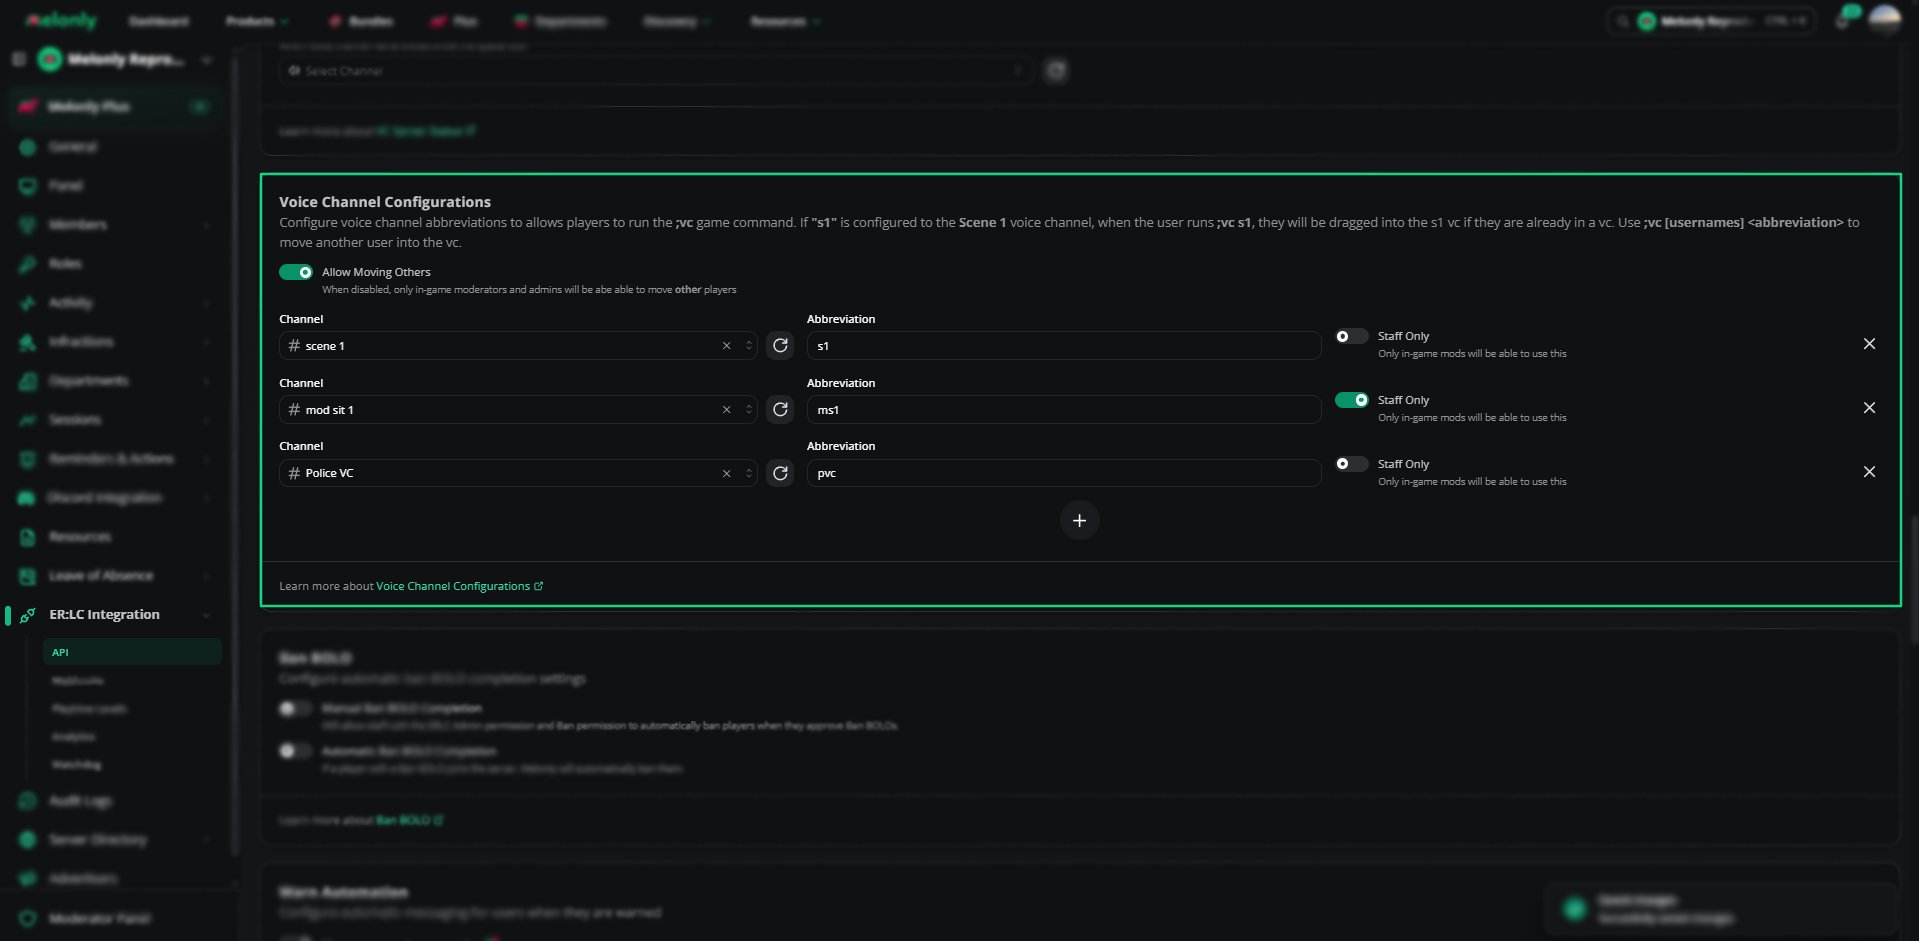Open the mod sit 1 channel dropdown

tap(518, 410)
